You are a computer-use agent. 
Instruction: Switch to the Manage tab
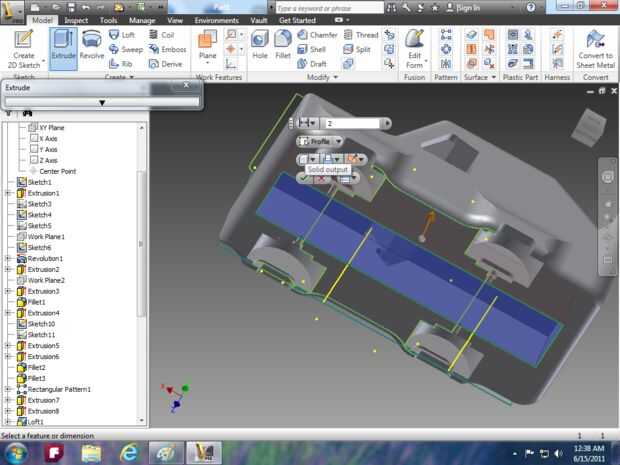coord(142,20)
